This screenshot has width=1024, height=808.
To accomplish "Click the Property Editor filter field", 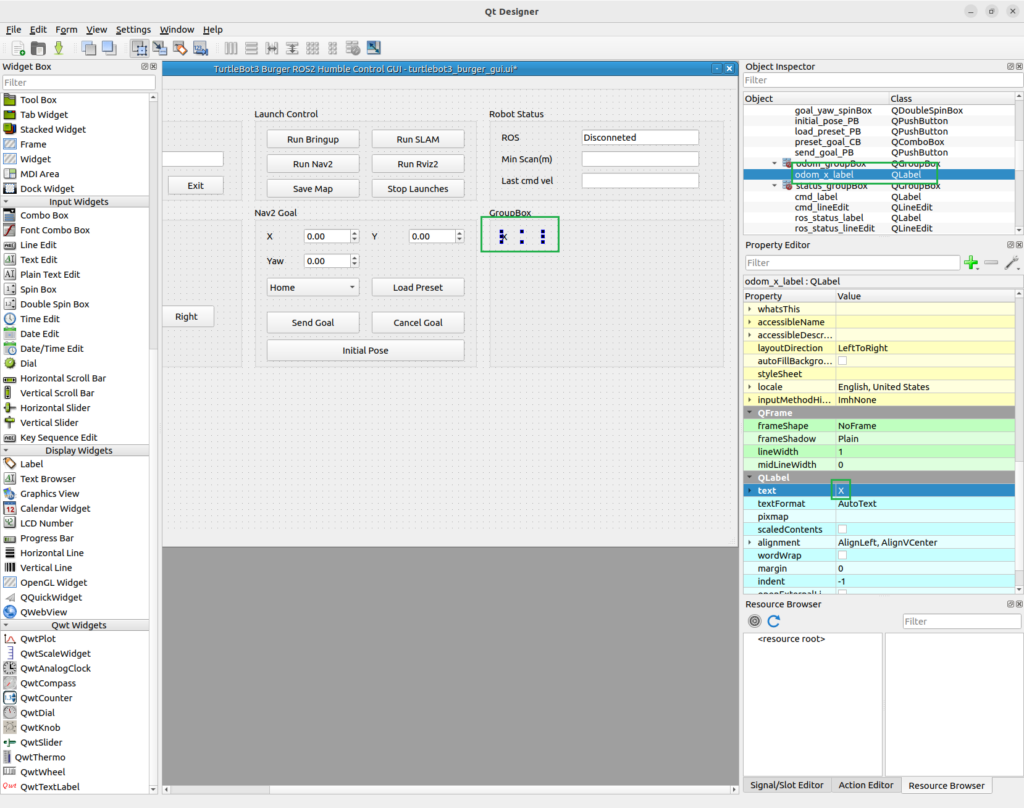I will point(852,263).
